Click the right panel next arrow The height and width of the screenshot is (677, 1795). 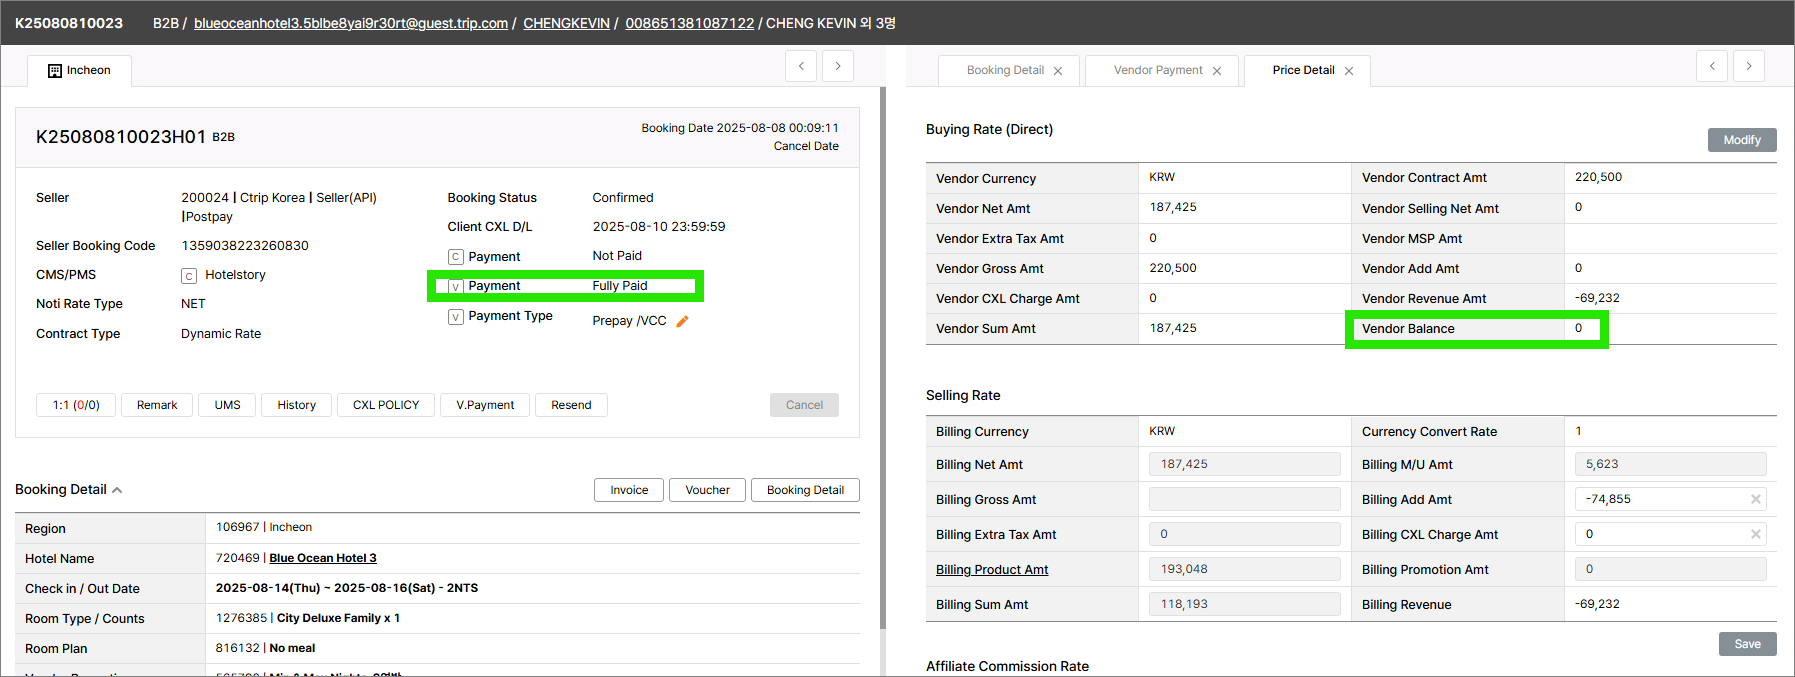click(x=1749, y=66)
